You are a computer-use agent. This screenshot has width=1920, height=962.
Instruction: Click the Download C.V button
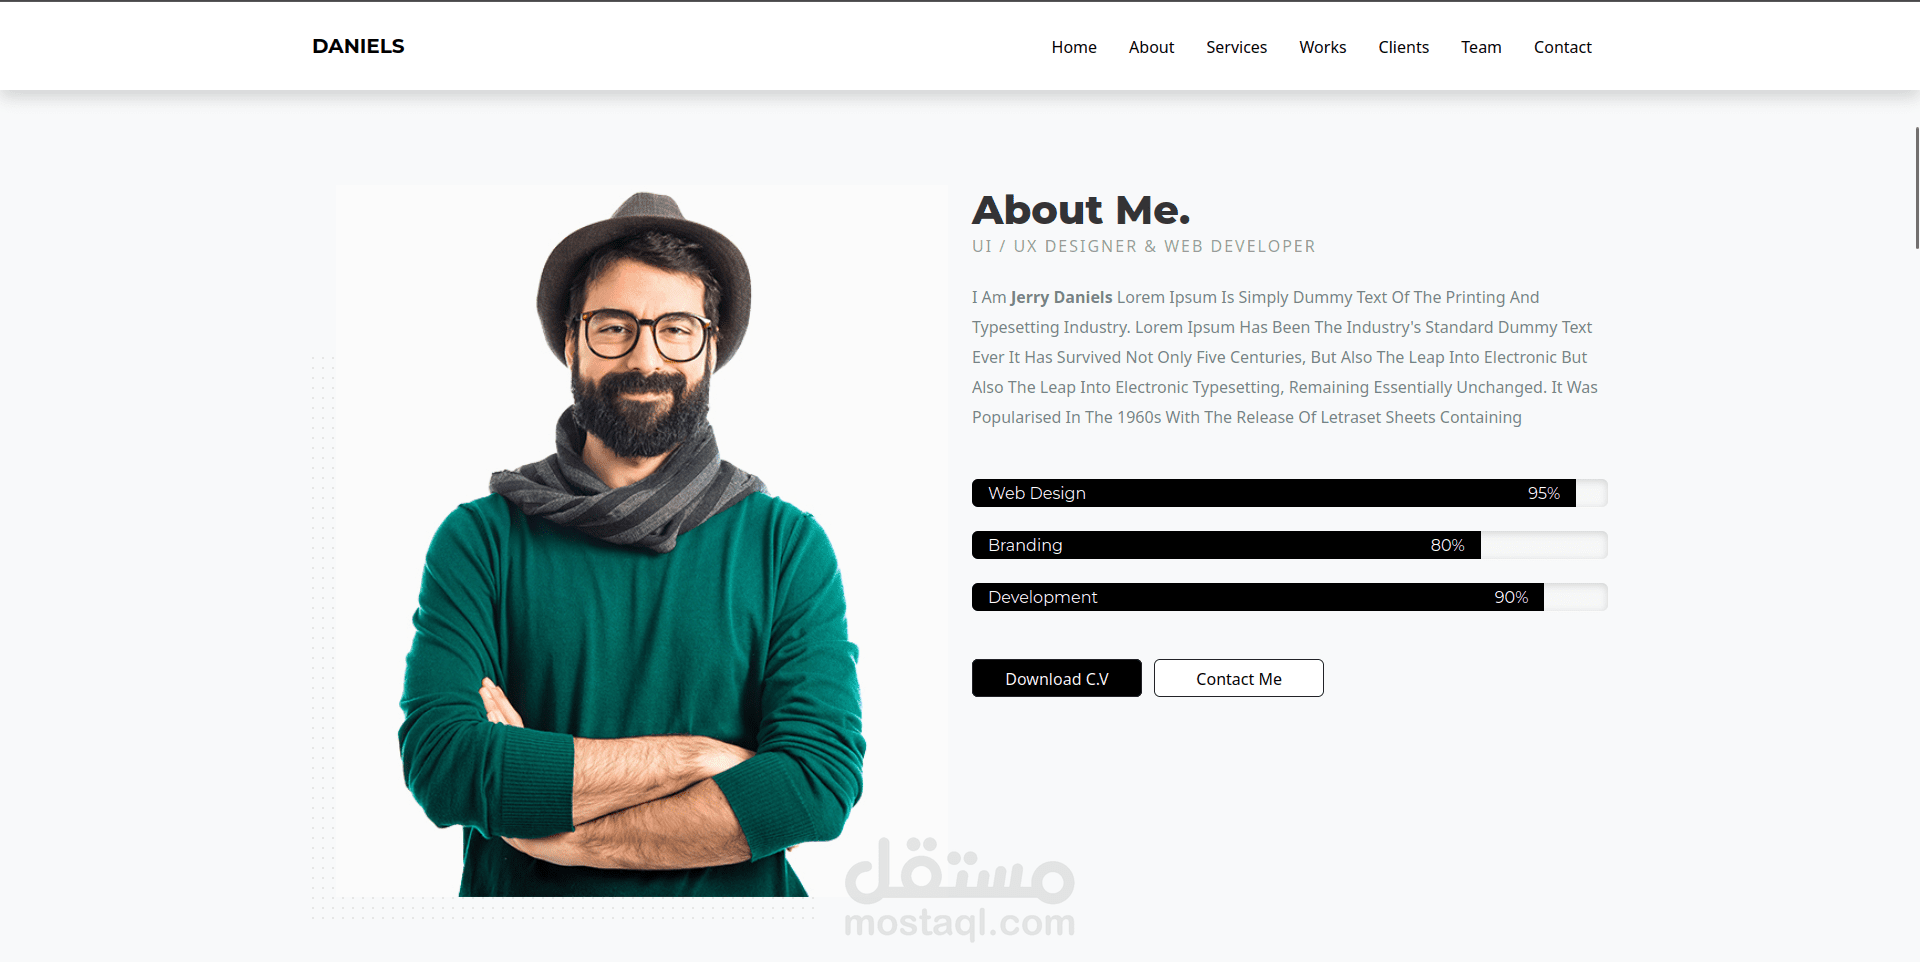pos(1057,678)
